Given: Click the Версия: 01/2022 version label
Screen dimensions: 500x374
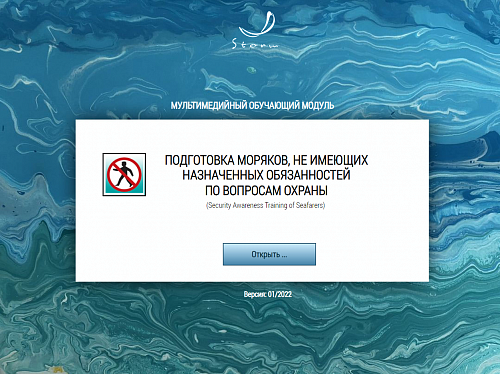Looking at the screenshot, I should click(268, 294).
